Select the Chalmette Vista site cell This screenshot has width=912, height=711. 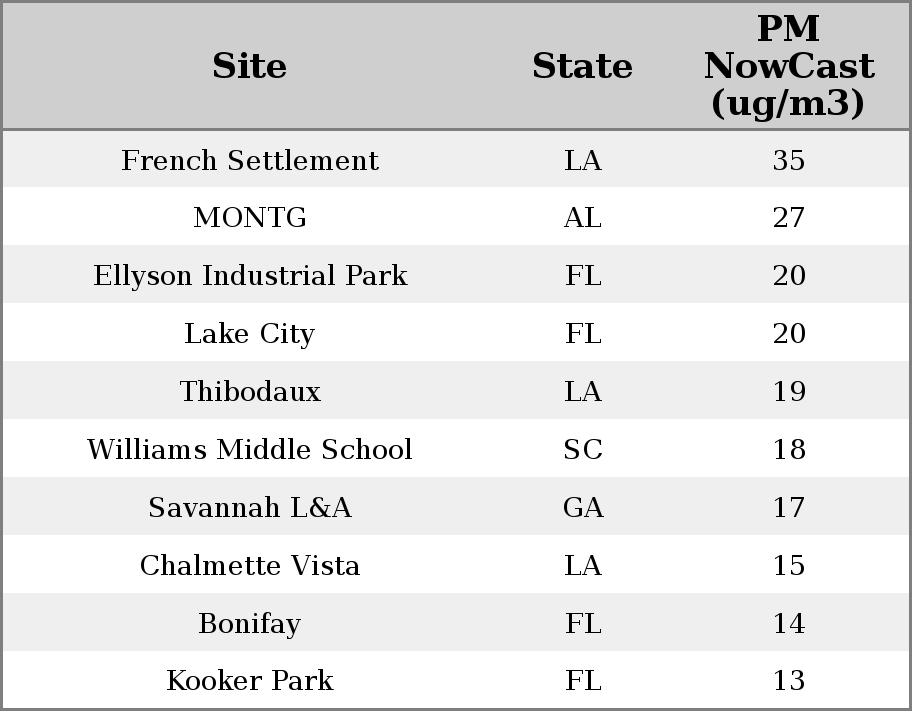(250, 566)
